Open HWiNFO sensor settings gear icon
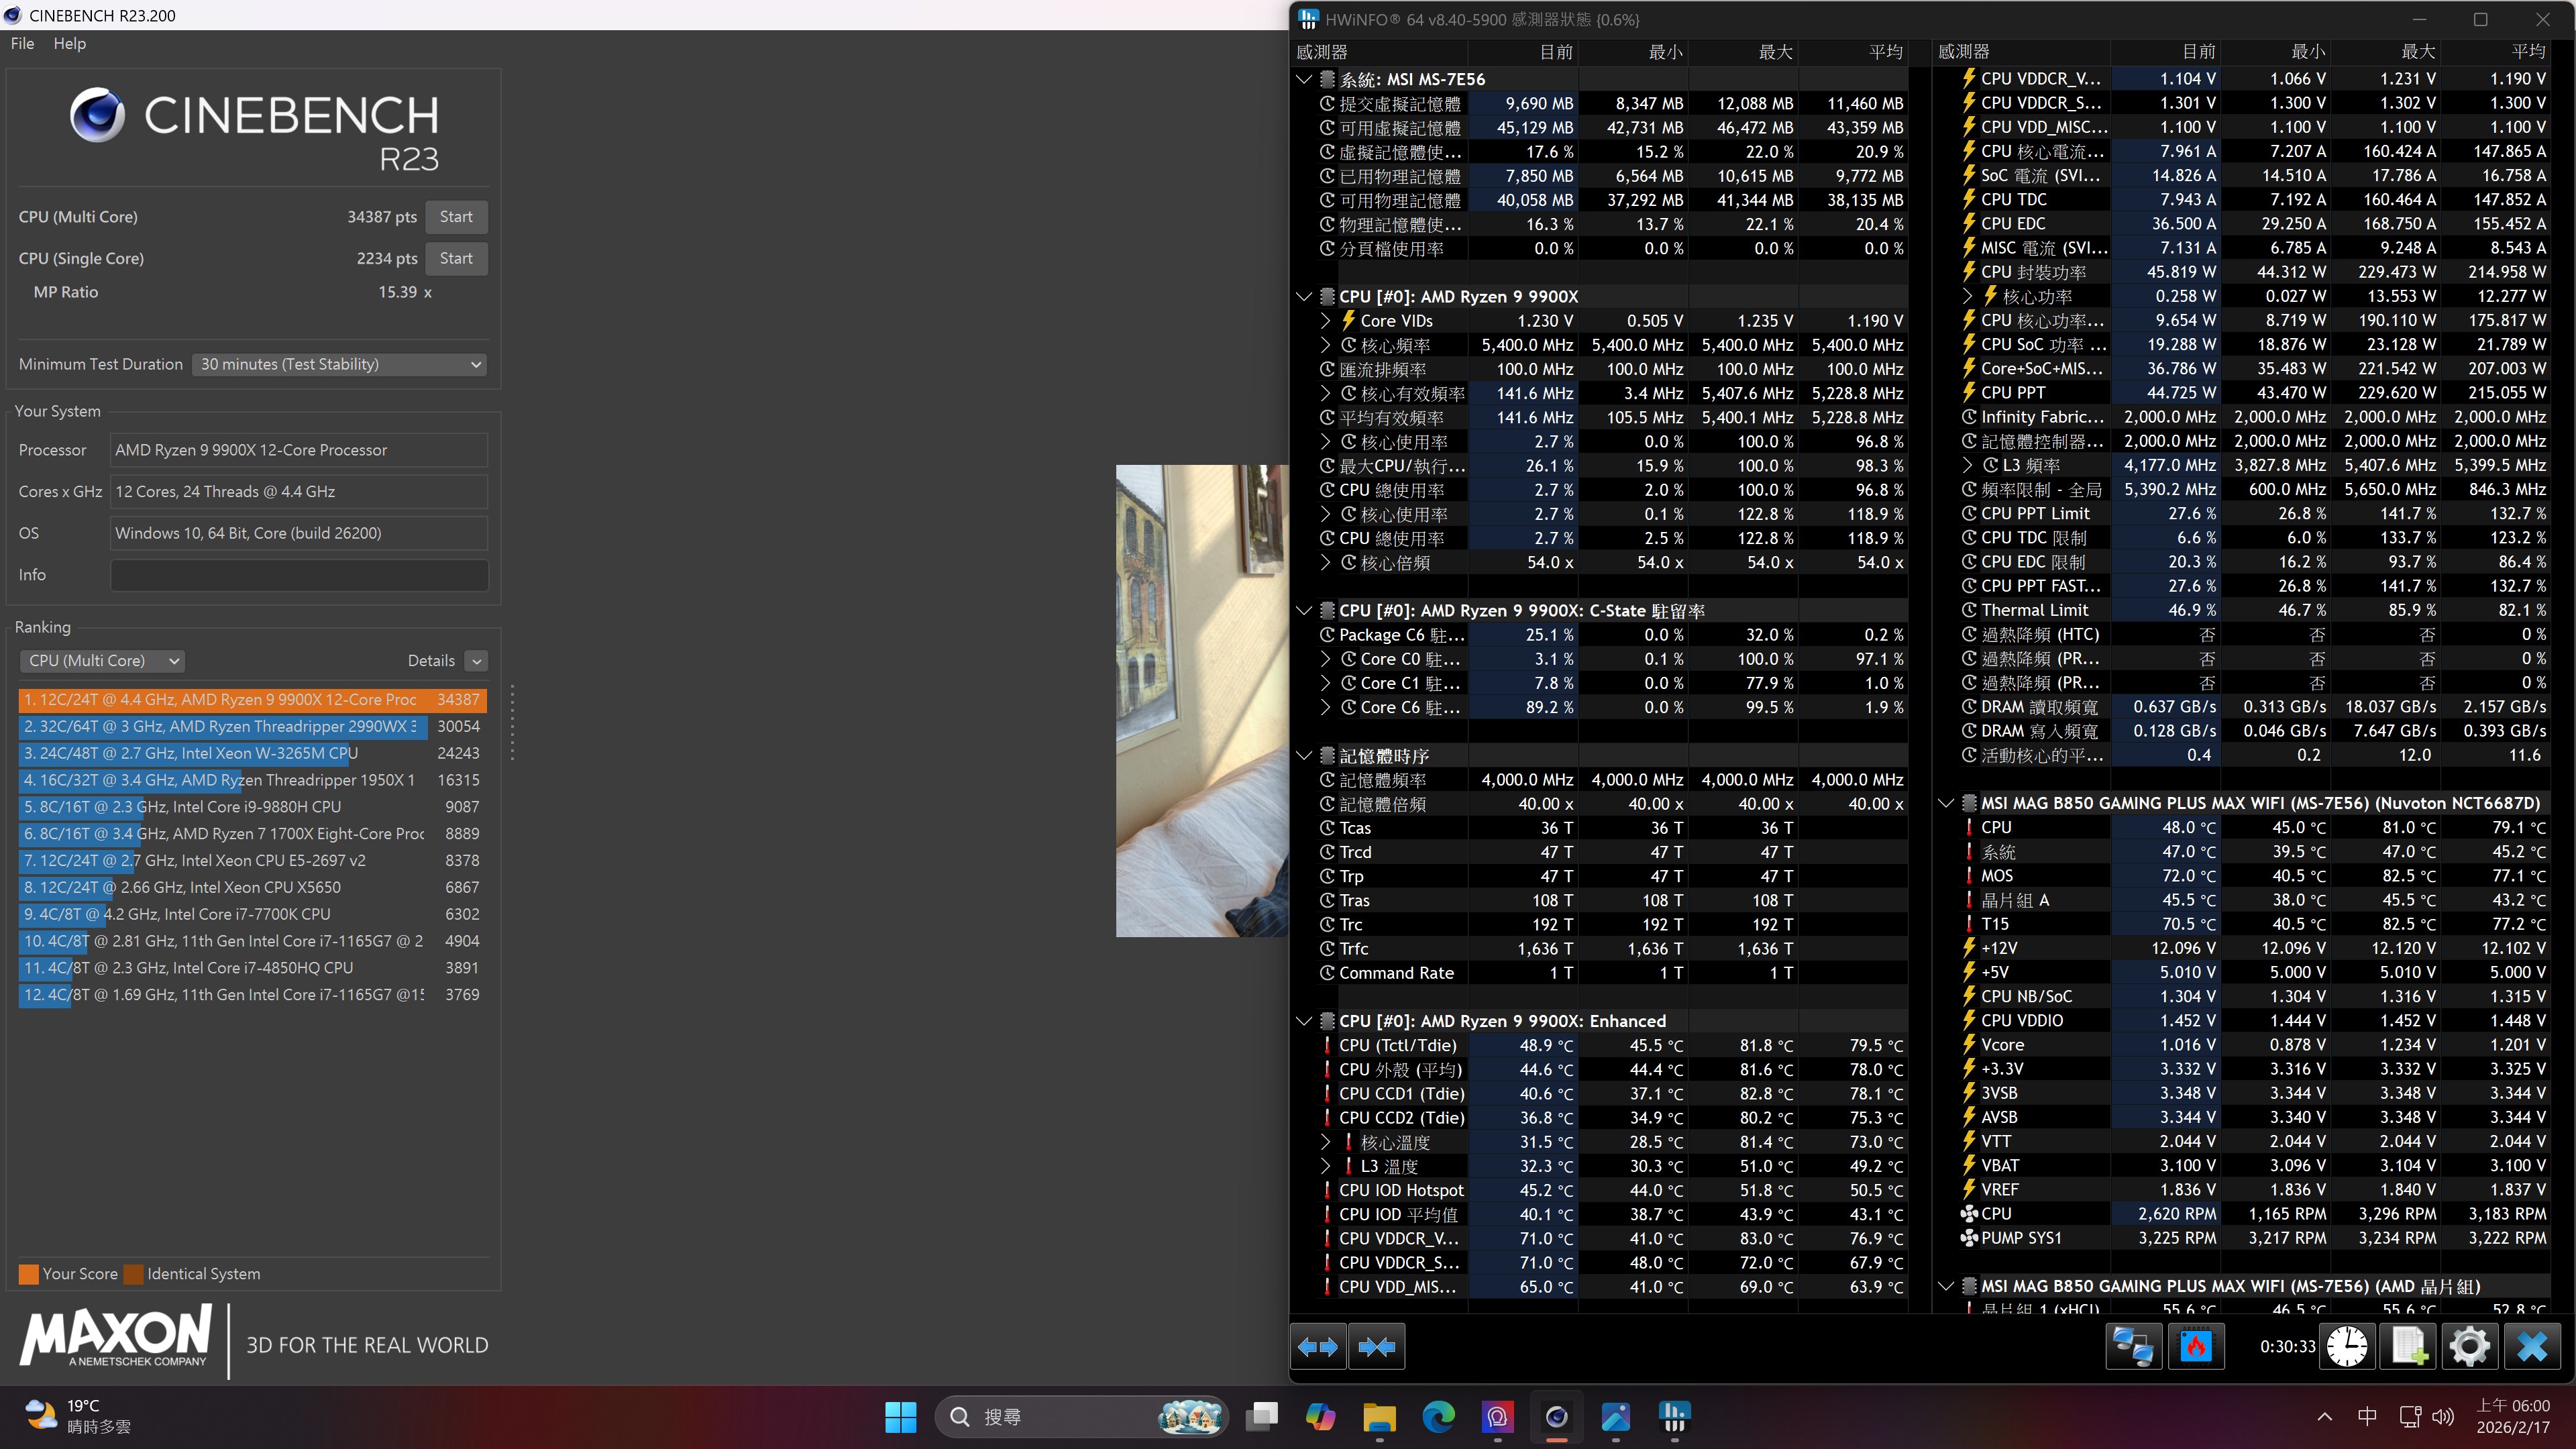This screenshot has width=2576, height=1449. pyautogui.click(x=2470, y=1347)
